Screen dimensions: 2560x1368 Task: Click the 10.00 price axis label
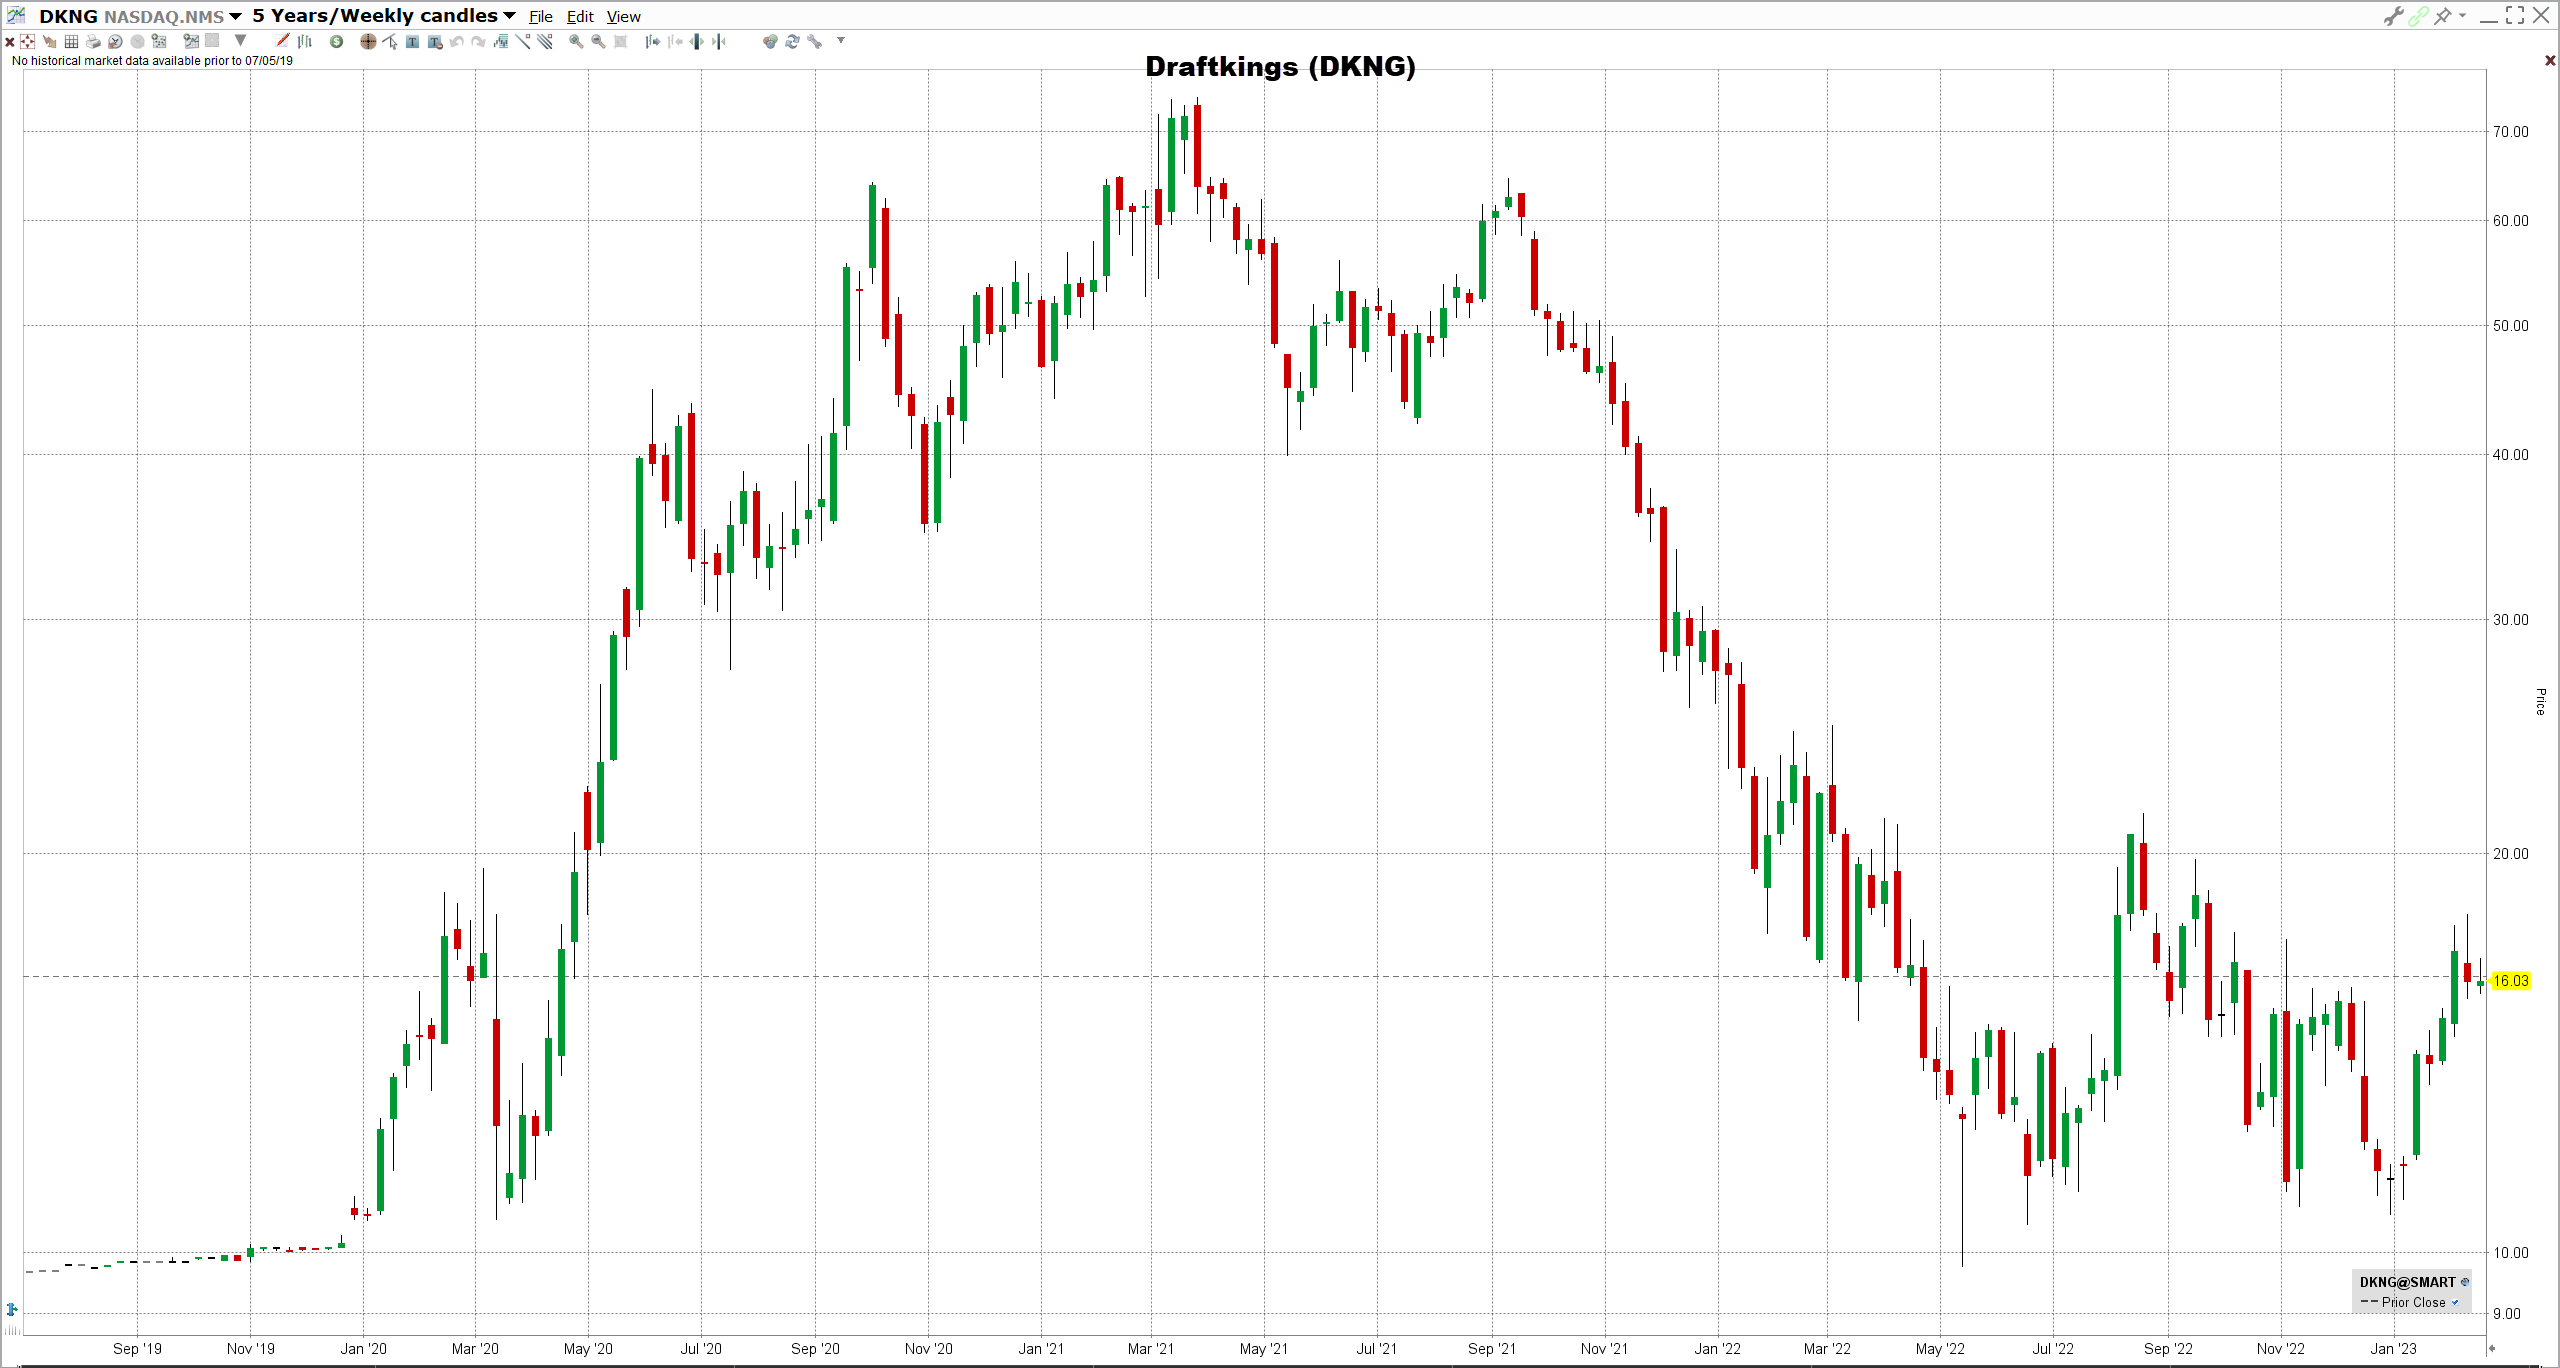(x=2510, y=1253)
